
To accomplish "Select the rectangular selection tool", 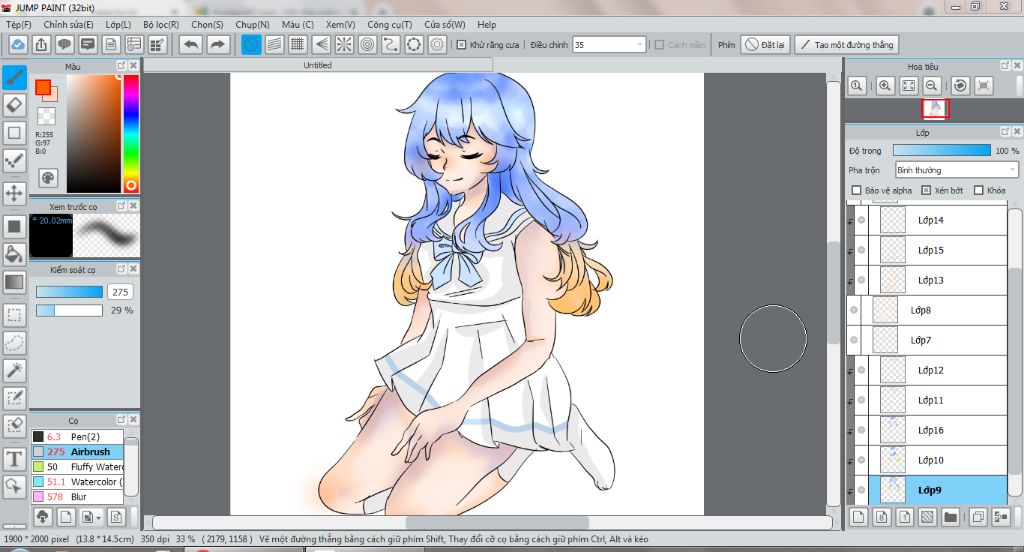I will 14,315.
